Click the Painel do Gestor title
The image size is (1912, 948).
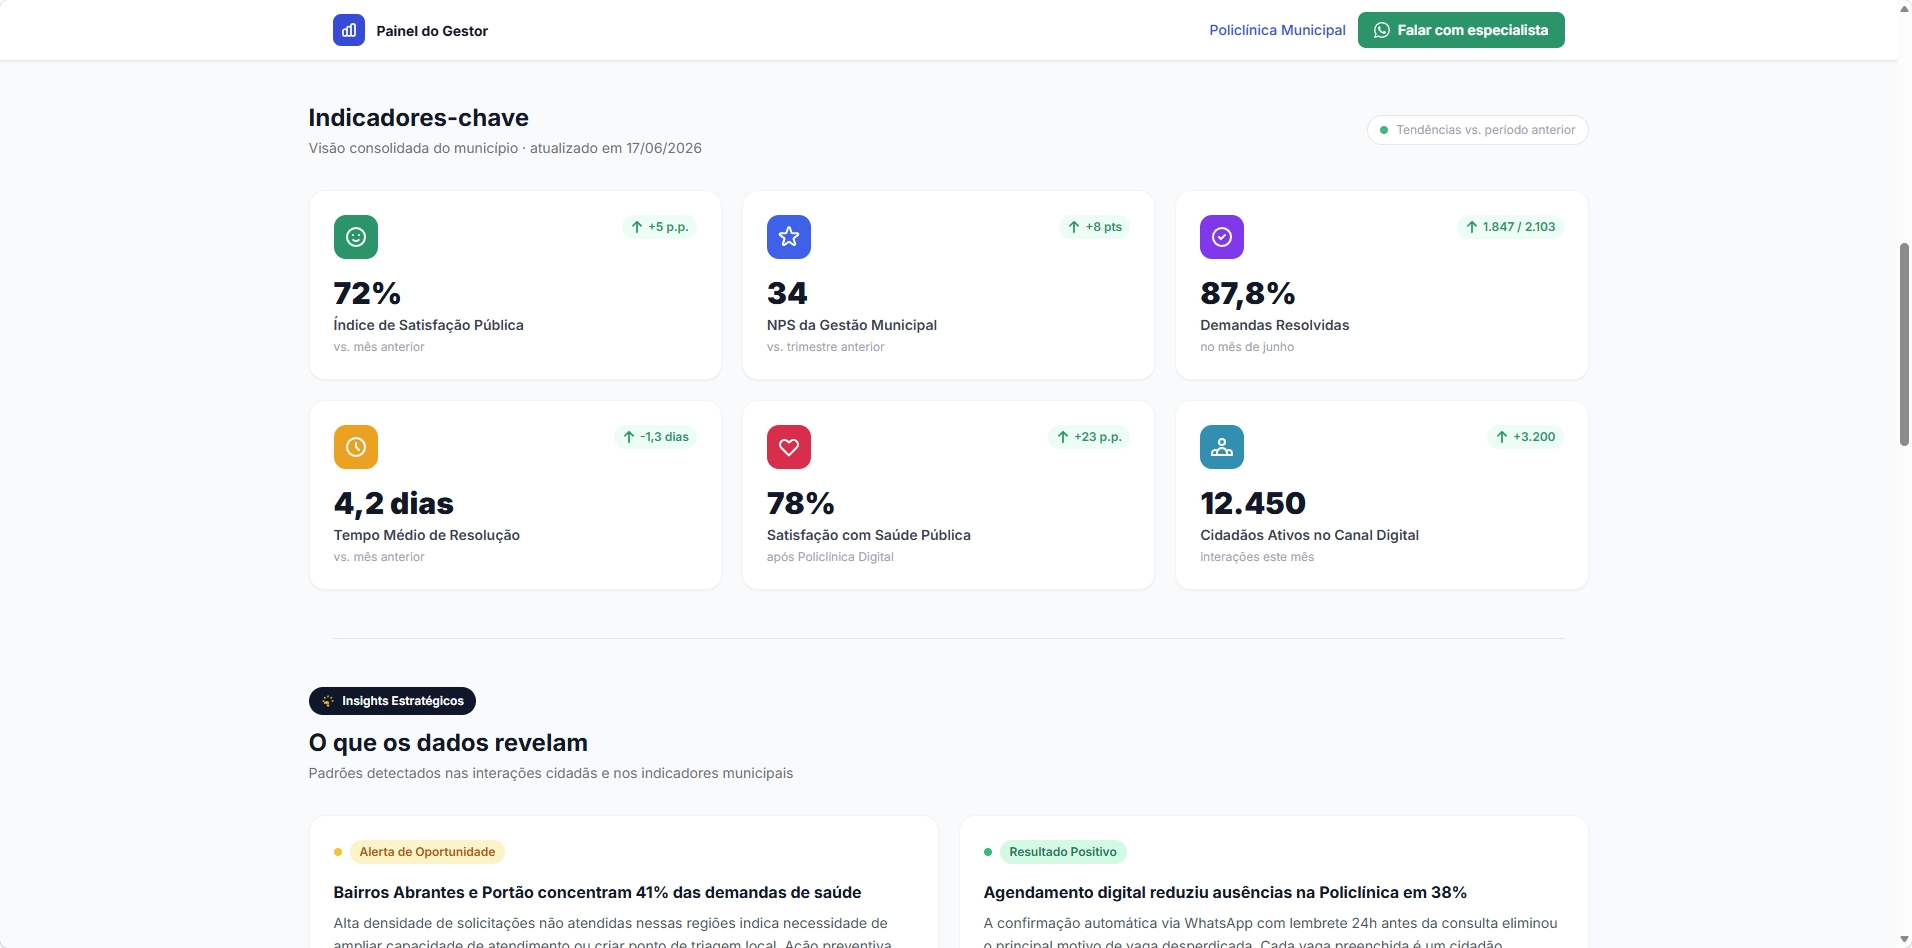point(432,31)
